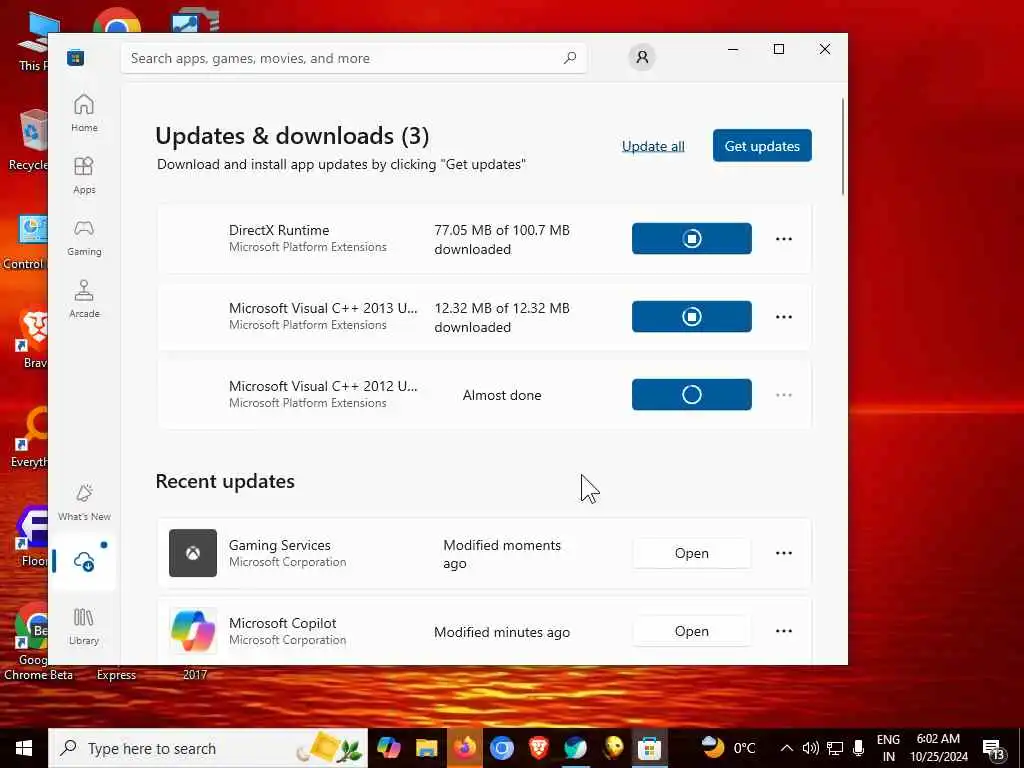Screen dimensions: 1024x768
Task: Select the DirectX Runtime title text
Action: click(279, 230)
